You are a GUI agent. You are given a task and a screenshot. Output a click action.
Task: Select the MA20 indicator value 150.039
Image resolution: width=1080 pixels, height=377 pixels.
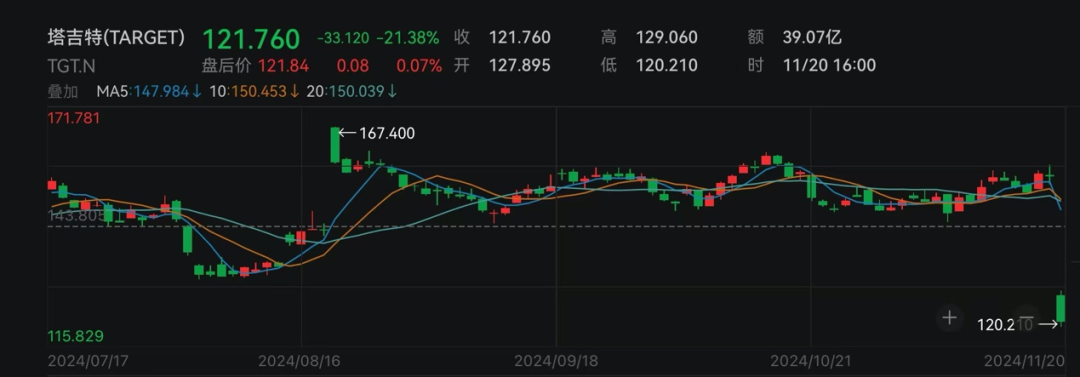(357, 91)
